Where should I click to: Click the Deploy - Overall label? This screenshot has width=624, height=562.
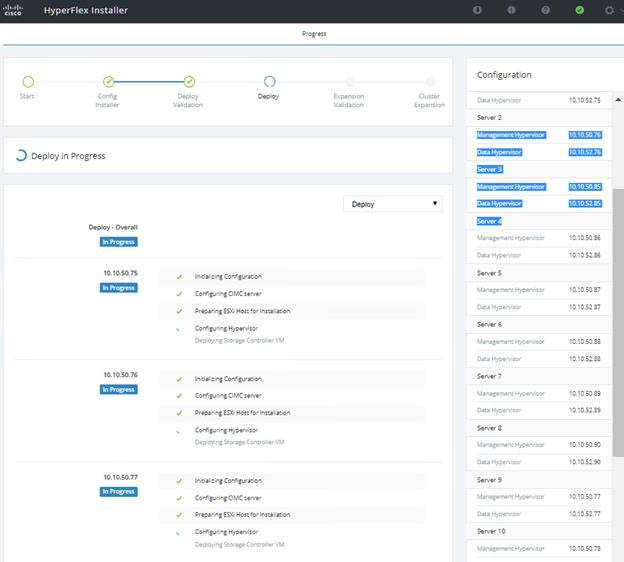coord(113,227)
